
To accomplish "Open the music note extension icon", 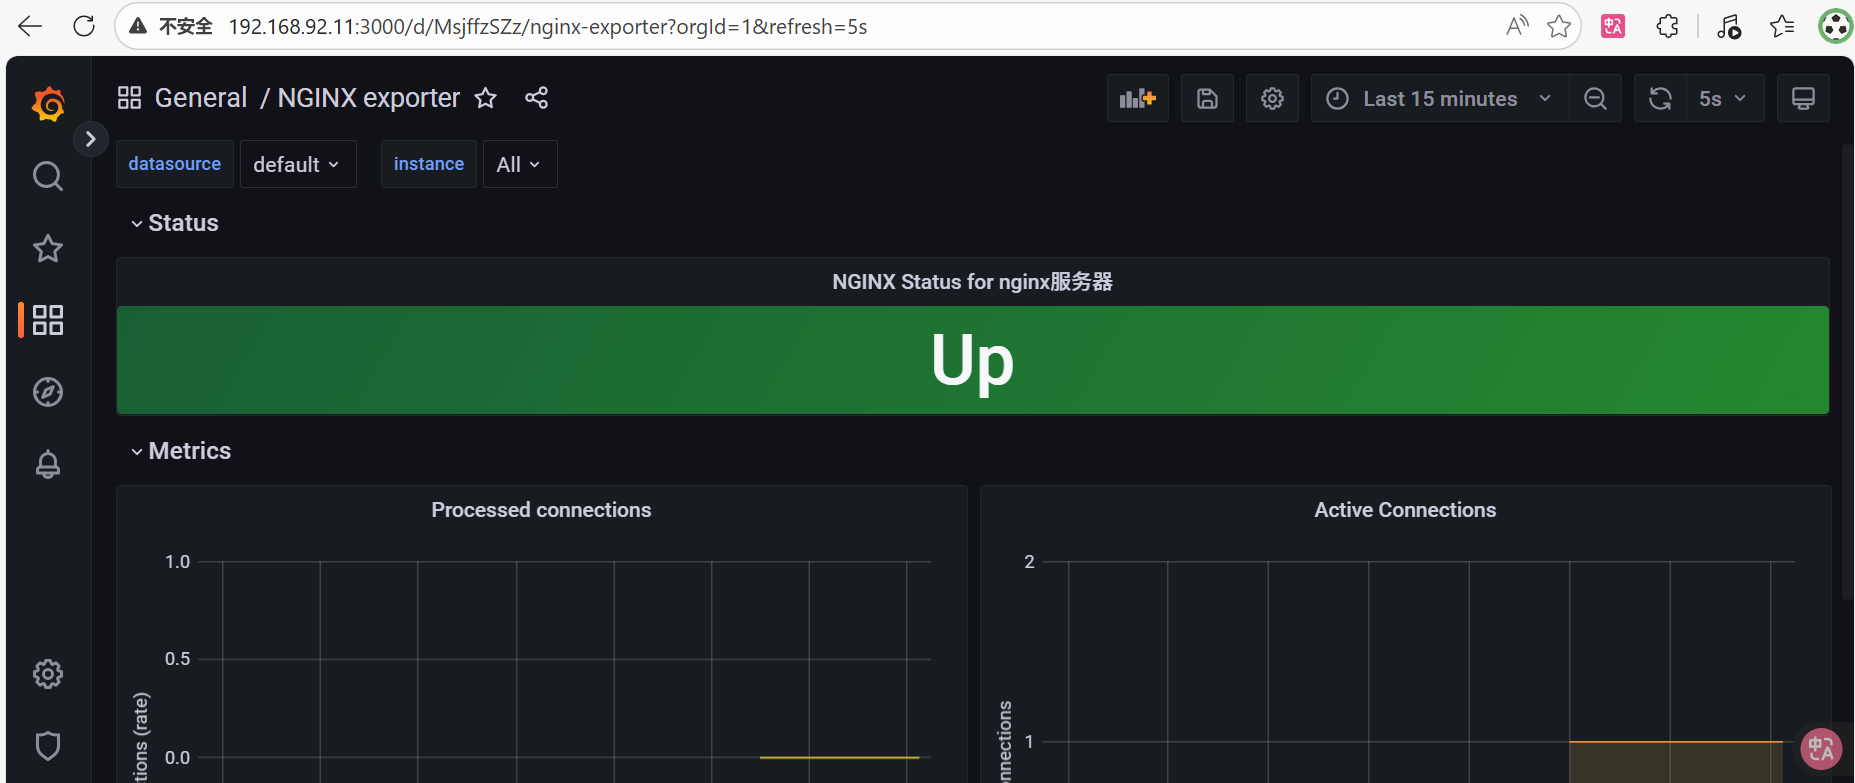I will (x=1729, y=27).
